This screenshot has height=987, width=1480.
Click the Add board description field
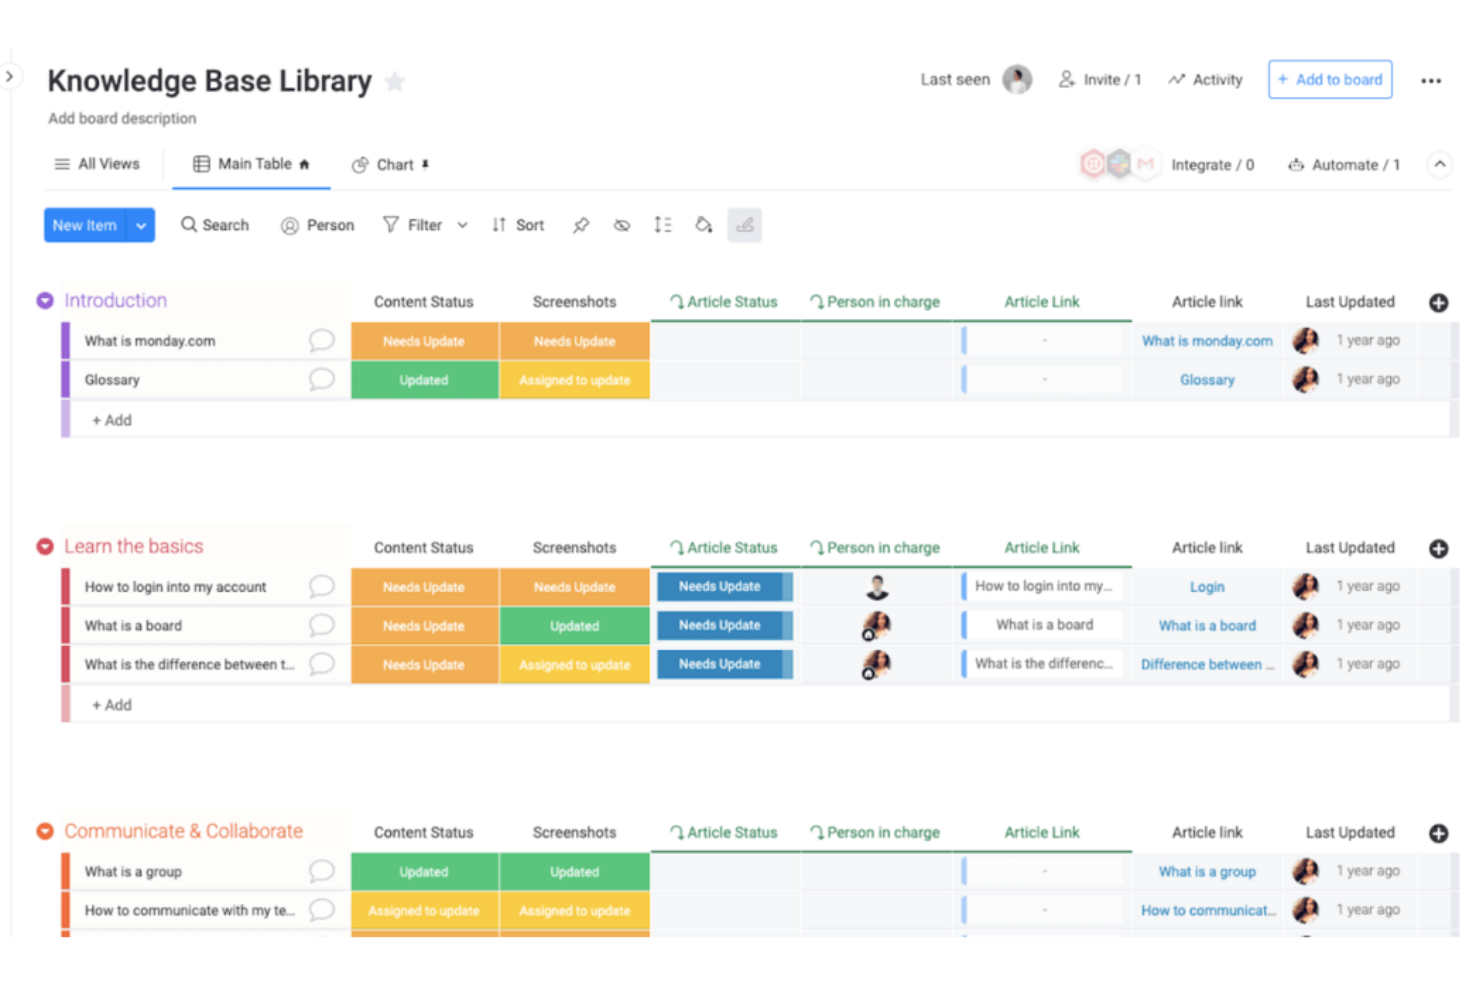[121, 118]
